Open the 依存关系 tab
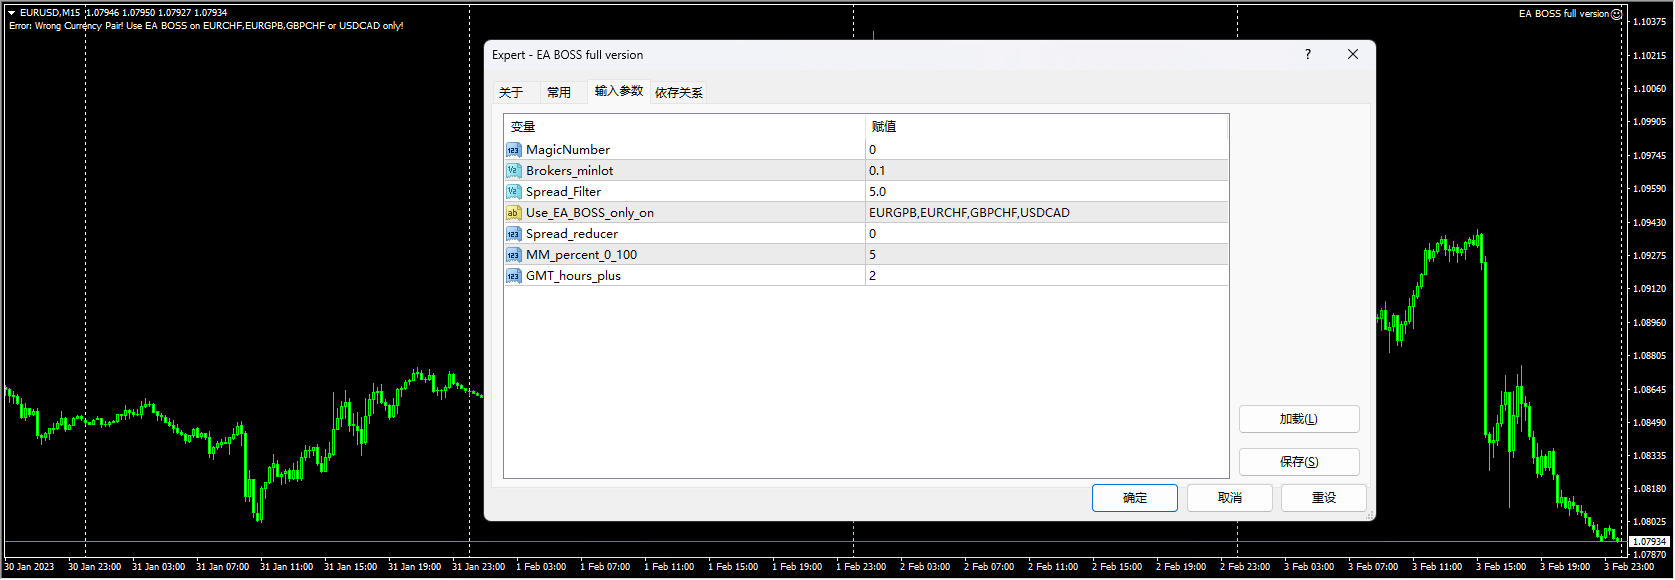 [x=679, y=92]
